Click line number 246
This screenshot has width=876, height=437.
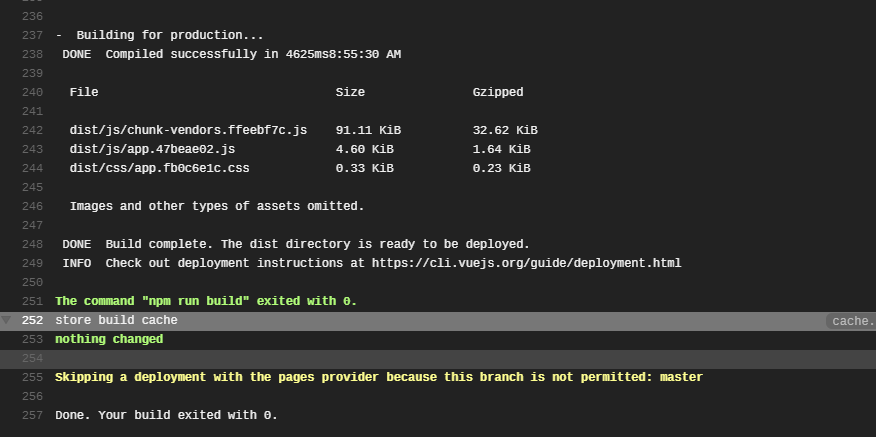(x=32, y=206)
